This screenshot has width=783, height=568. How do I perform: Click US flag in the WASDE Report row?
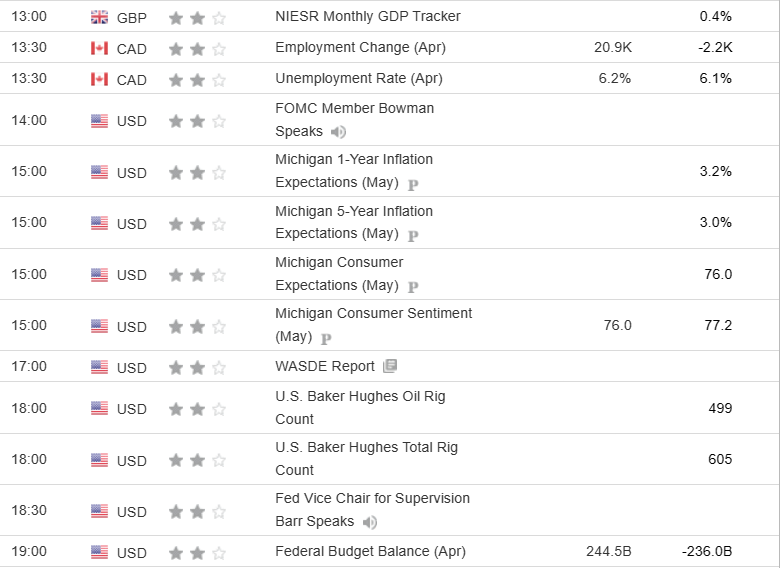(x=99, y=367)
